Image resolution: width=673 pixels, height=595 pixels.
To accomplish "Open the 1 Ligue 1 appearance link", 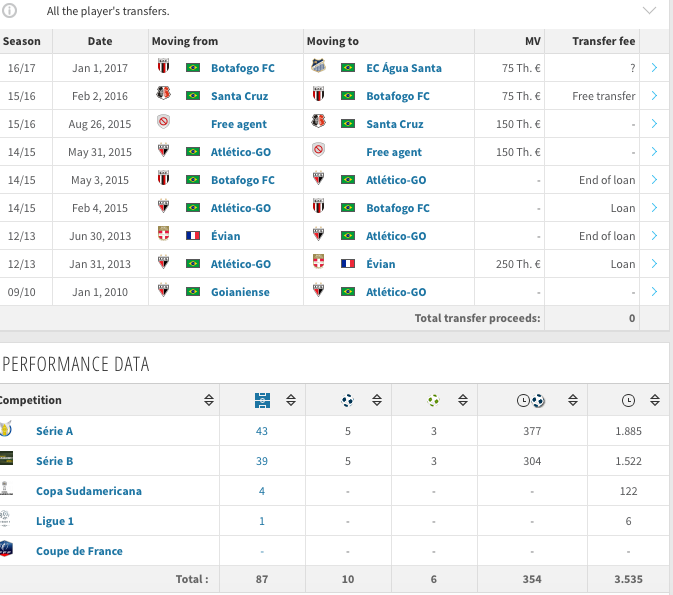I will pyautogui.click(x=262, y=521).
